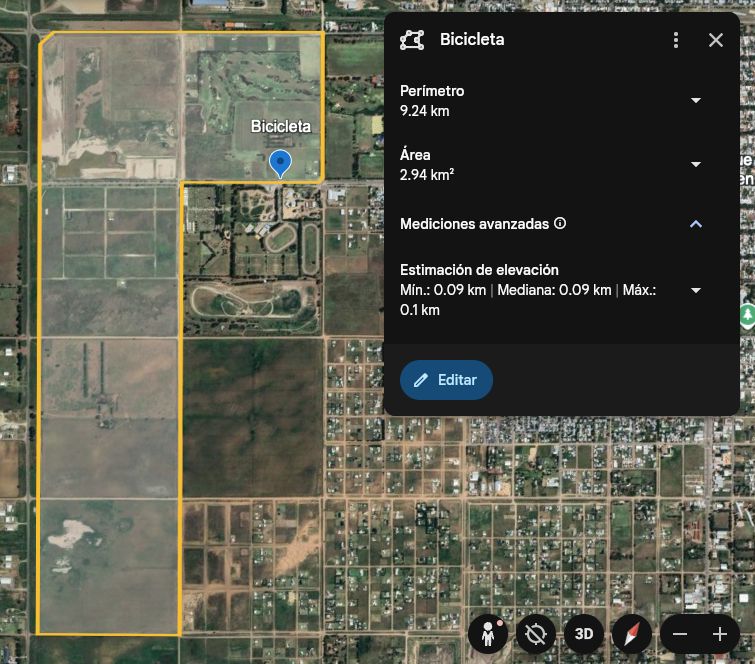Click the green marker at right map edge

pyautogui.click(x=746, y=316)
